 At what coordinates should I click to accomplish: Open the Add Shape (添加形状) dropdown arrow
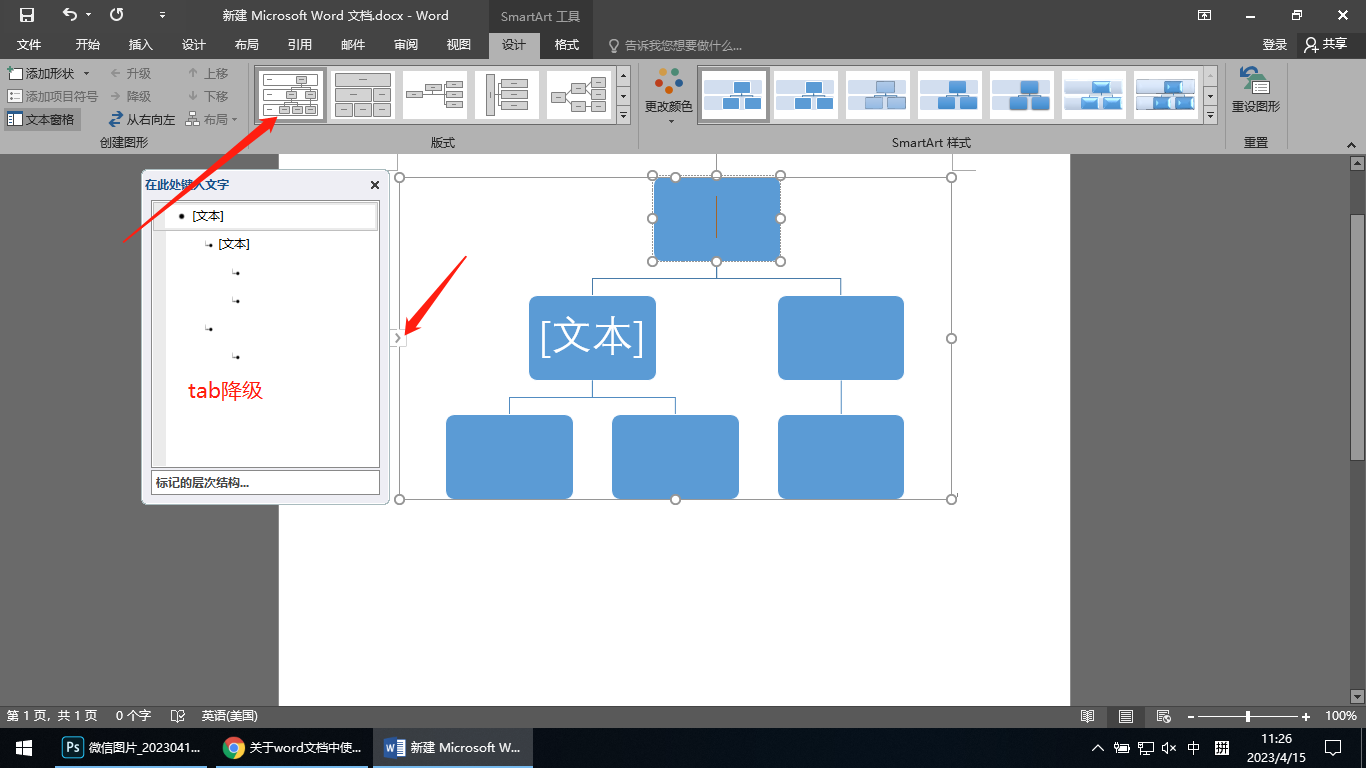click(86, 74)
